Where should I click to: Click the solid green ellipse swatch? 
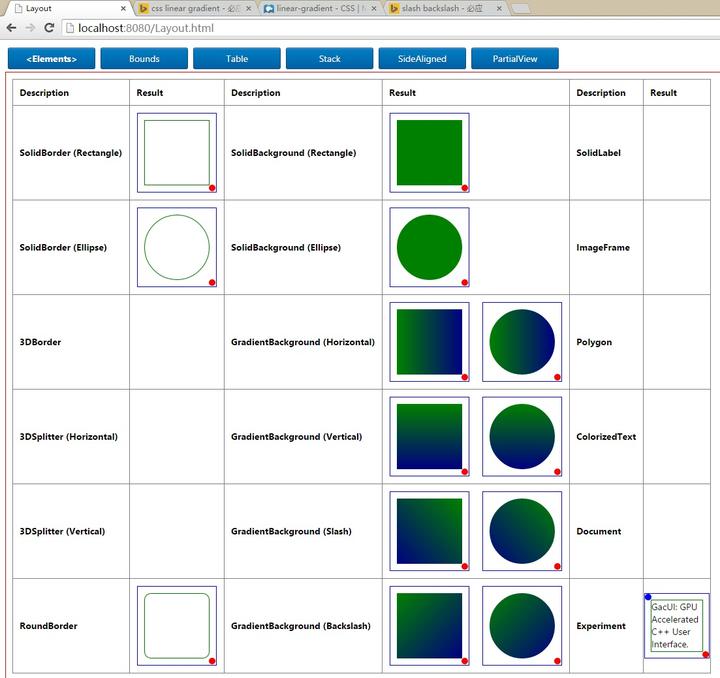(x=429, y=247)
